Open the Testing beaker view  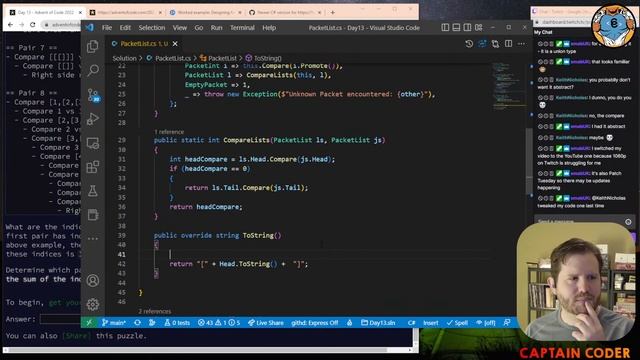click(x=93, y=191)
